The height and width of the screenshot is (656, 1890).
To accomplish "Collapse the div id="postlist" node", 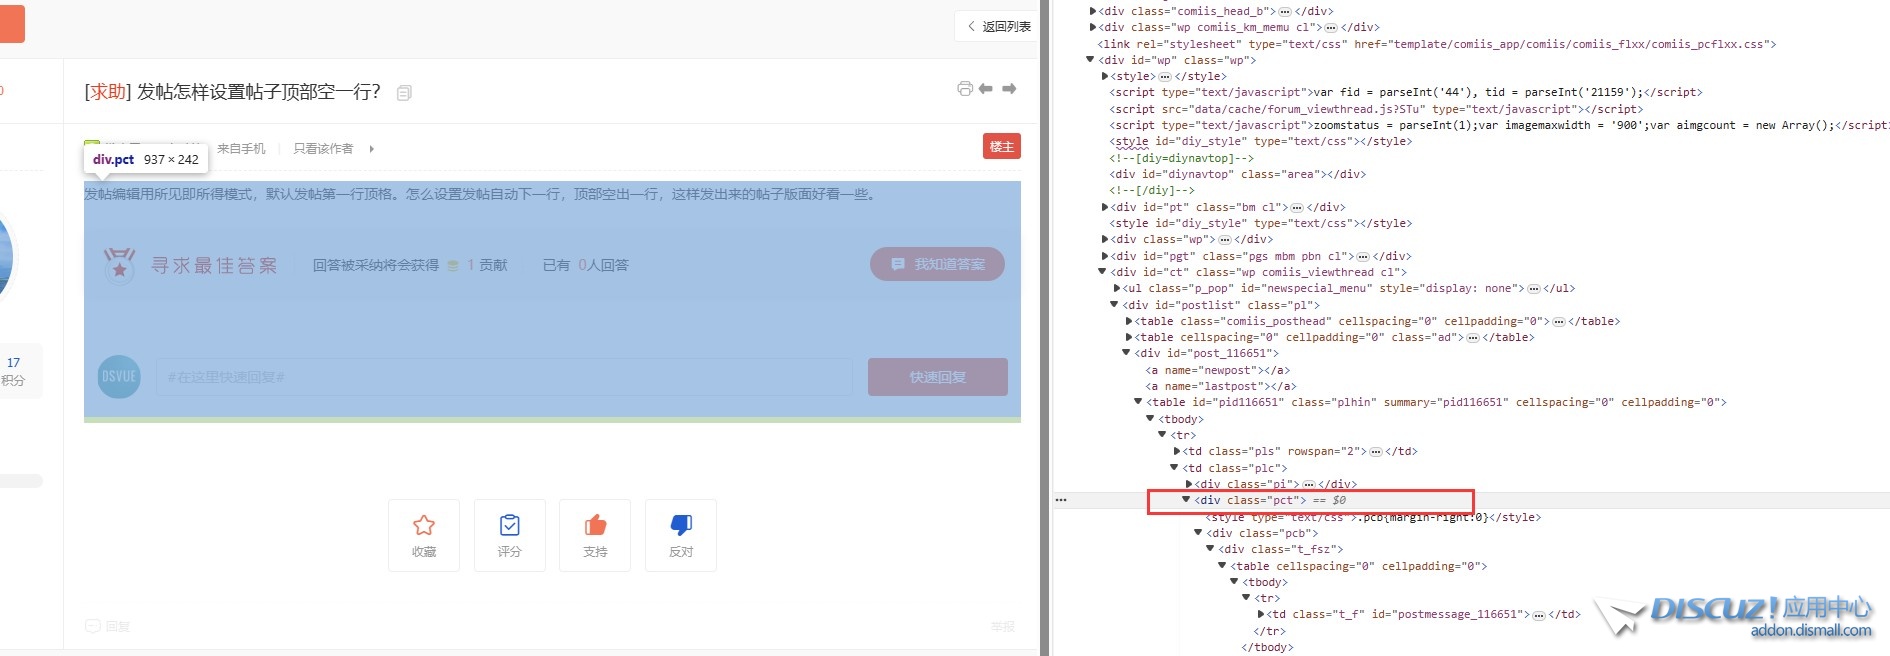I will (1114, 305).
